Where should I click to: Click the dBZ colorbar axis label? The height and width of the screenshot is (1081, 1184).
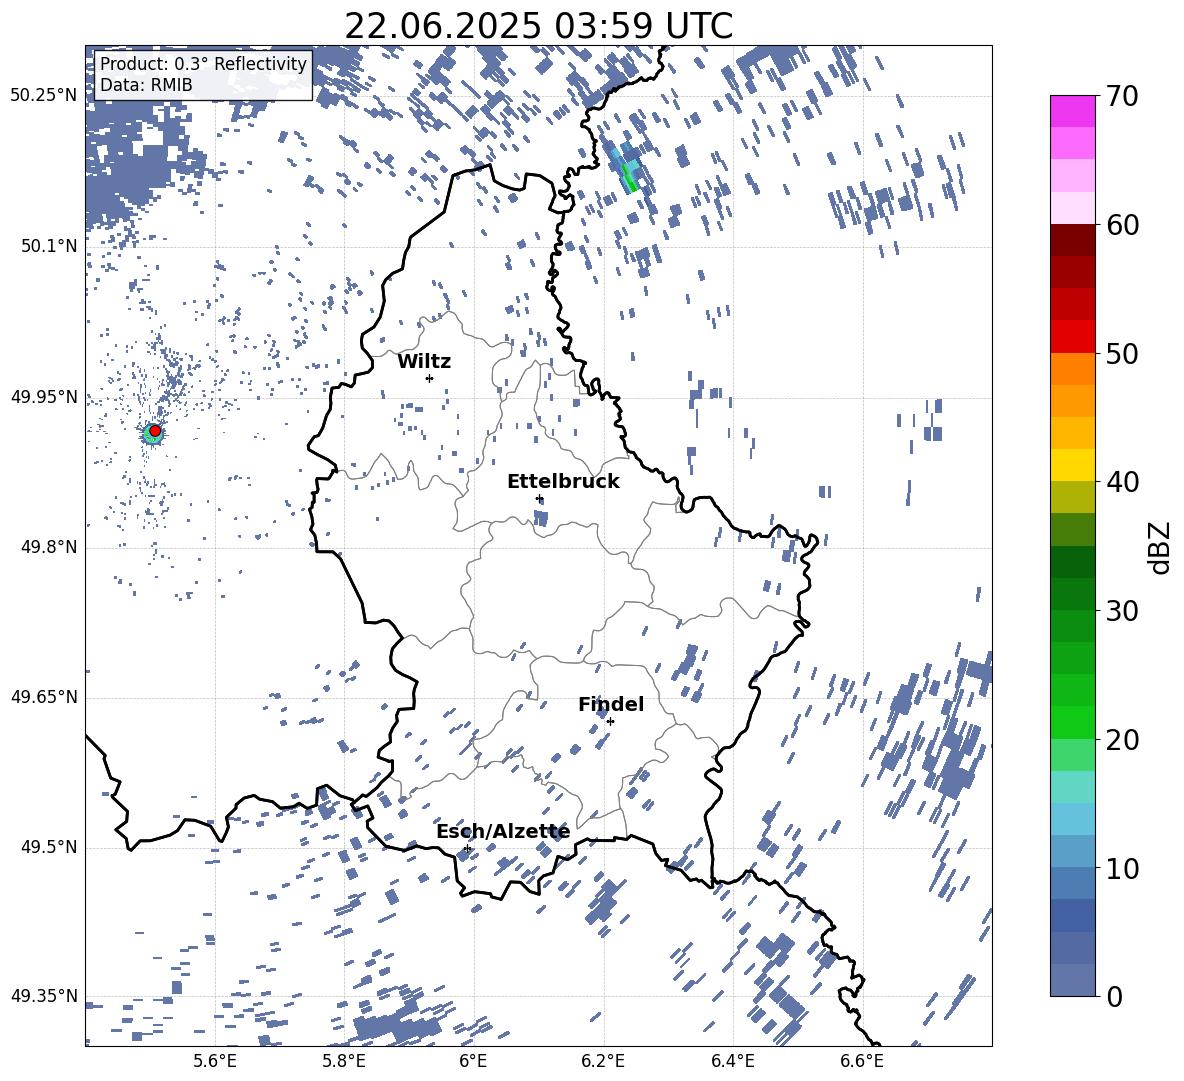tap(1159, 547)
